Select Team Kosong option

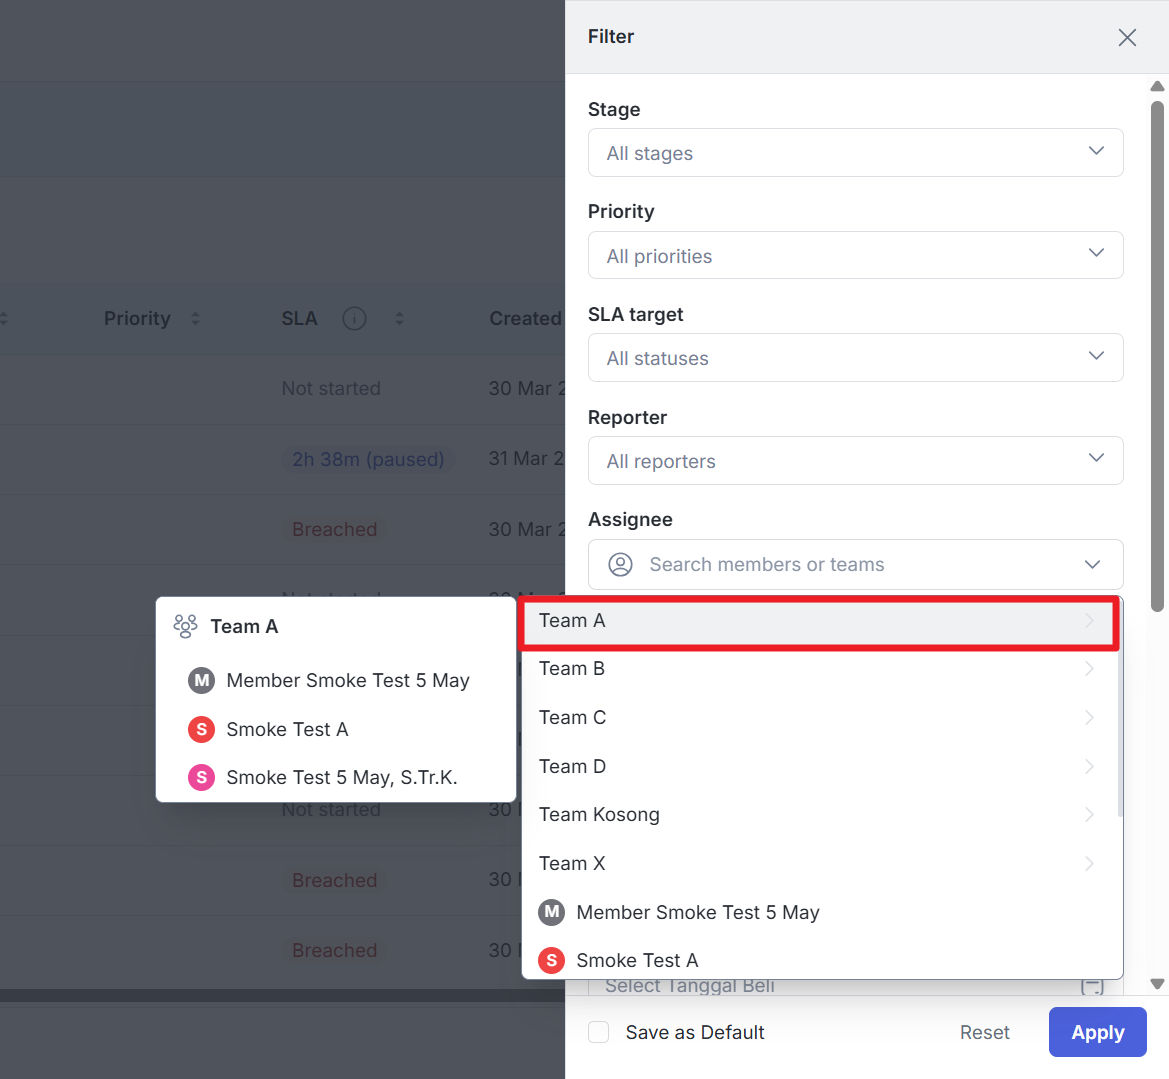(599, 815)
